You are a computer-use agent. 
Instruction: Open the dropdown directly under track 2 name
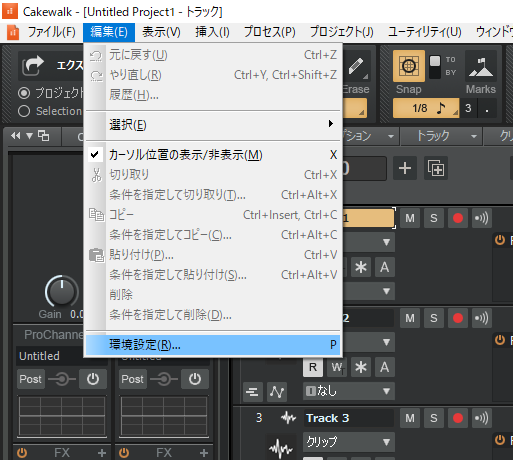tap(368, 342)
